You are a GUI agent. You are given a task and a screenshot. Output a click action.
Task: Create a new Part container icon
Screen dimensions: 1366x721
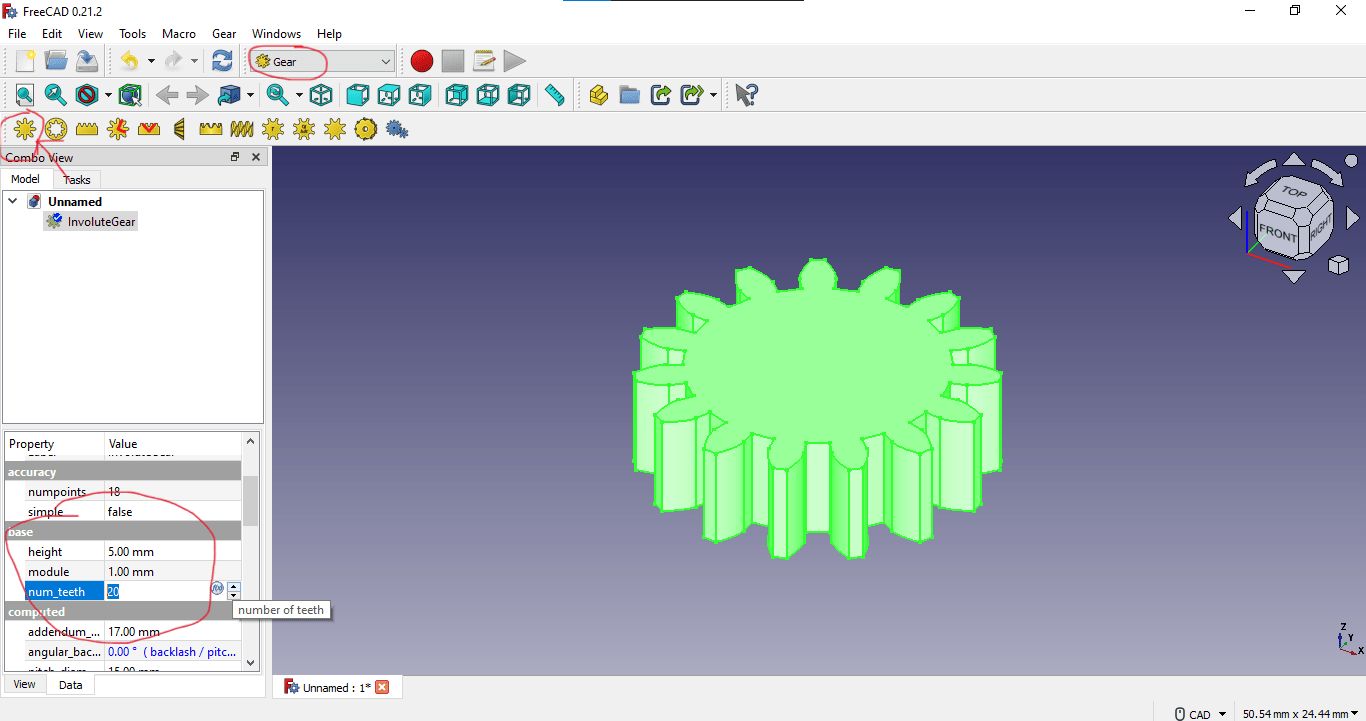click(x=598, y=95)
